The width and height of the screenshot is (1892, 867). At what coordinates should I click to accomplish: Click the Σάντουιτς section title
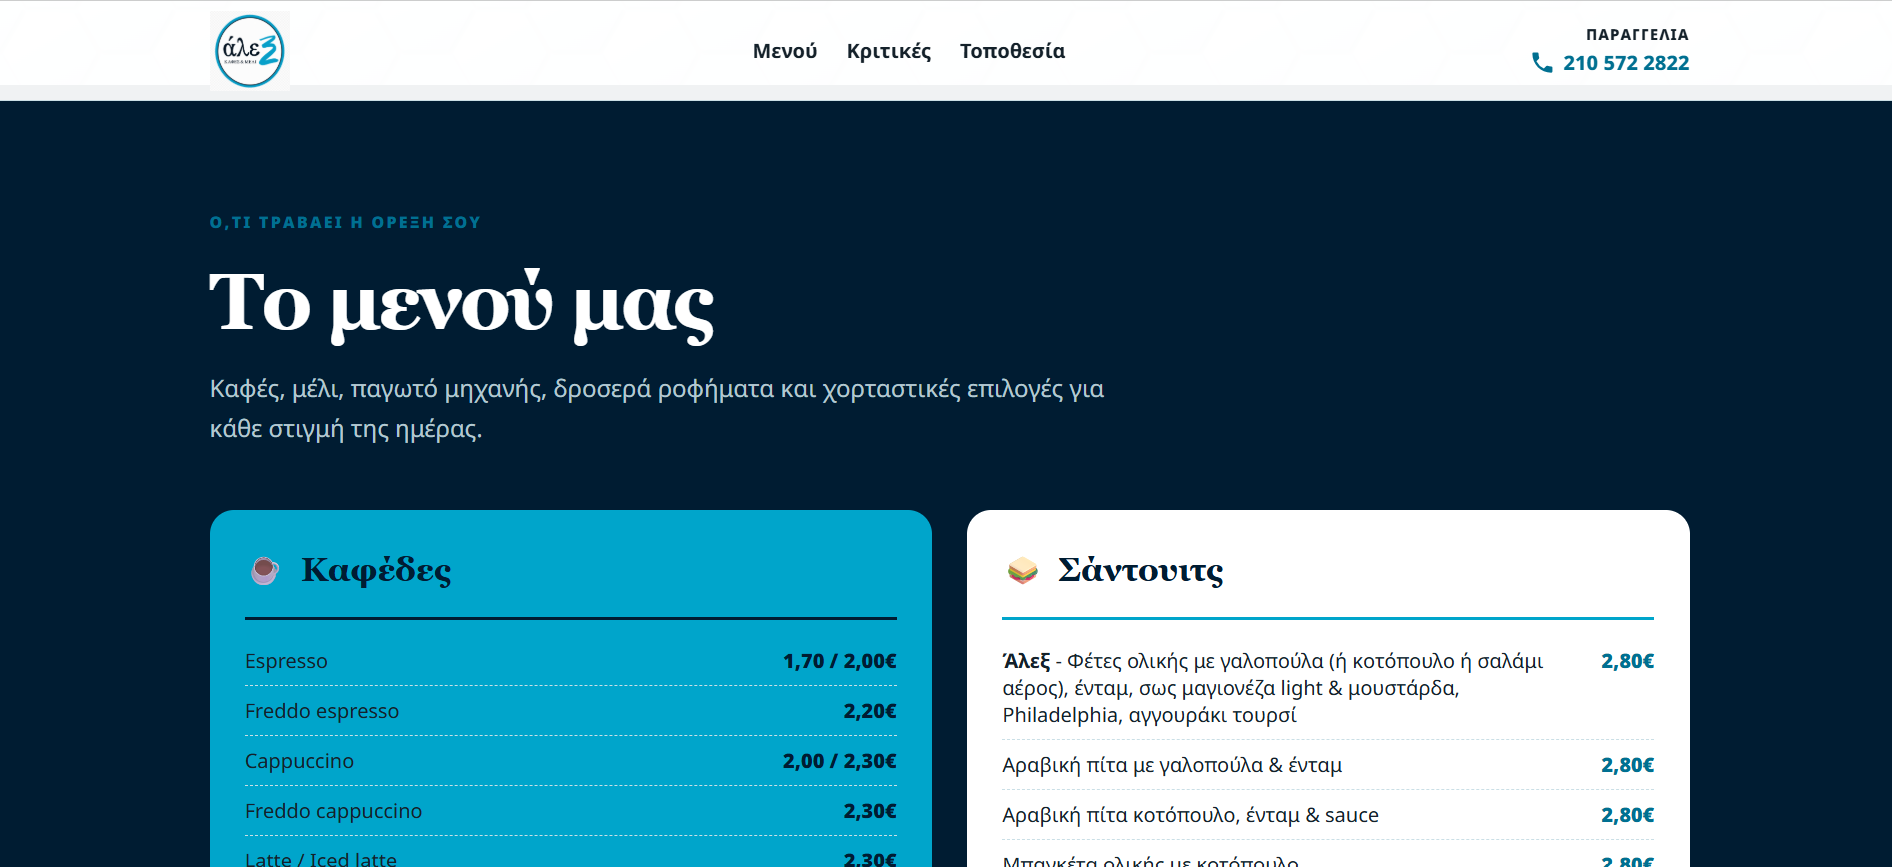point(1141,570)
